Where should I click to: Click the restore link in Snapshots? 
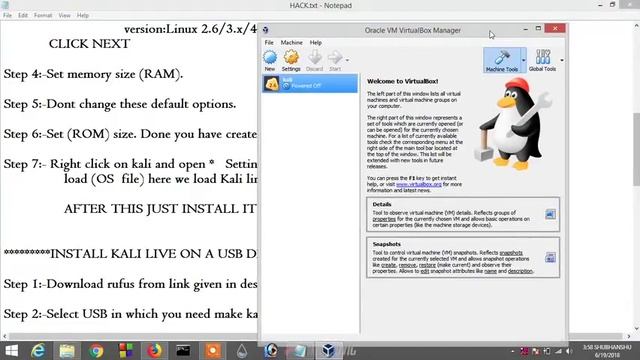pyautogui.click(x=427, y=265)
